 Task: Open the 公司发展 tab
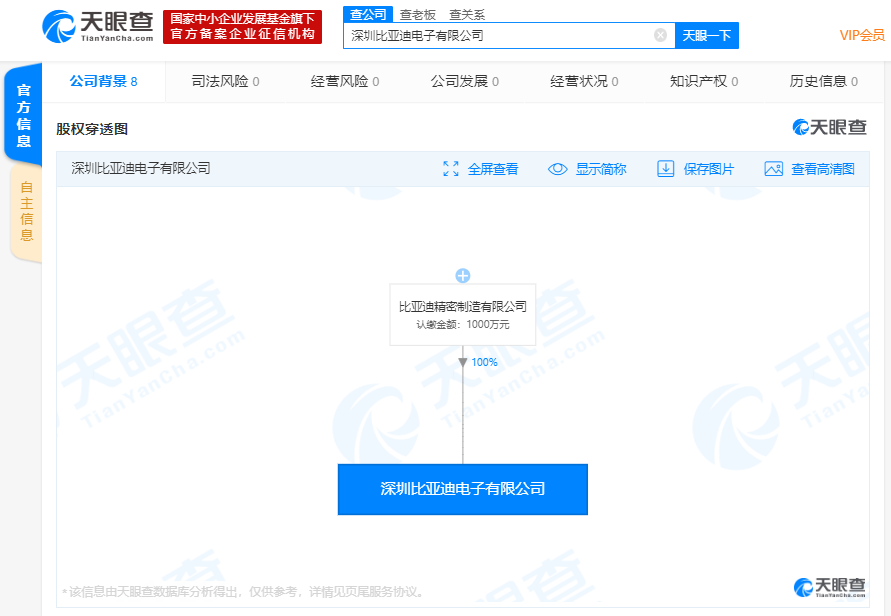[465, 81]
